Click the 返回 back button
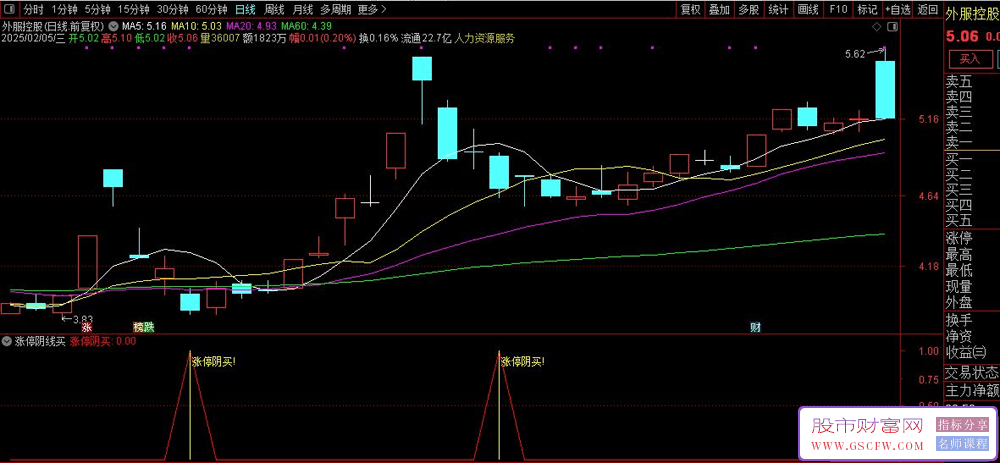Image resolution: width=1000 pixels, height=463 pixels. tap(928, 10)
